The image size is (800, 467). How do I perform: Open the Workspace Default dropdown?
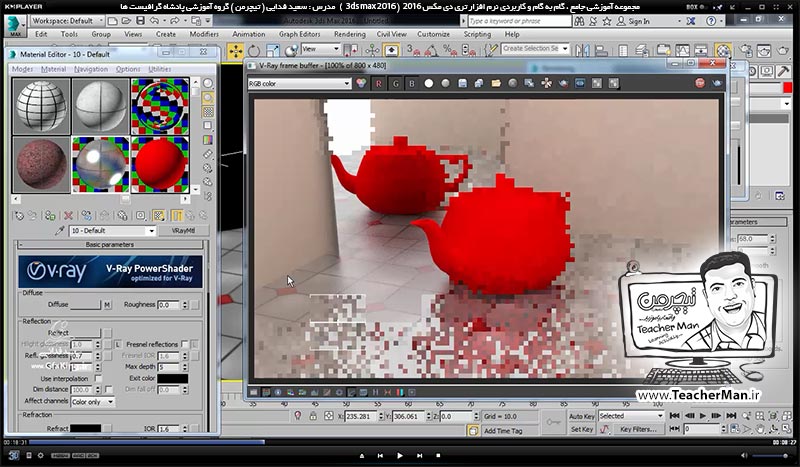[x=67, y=21]
